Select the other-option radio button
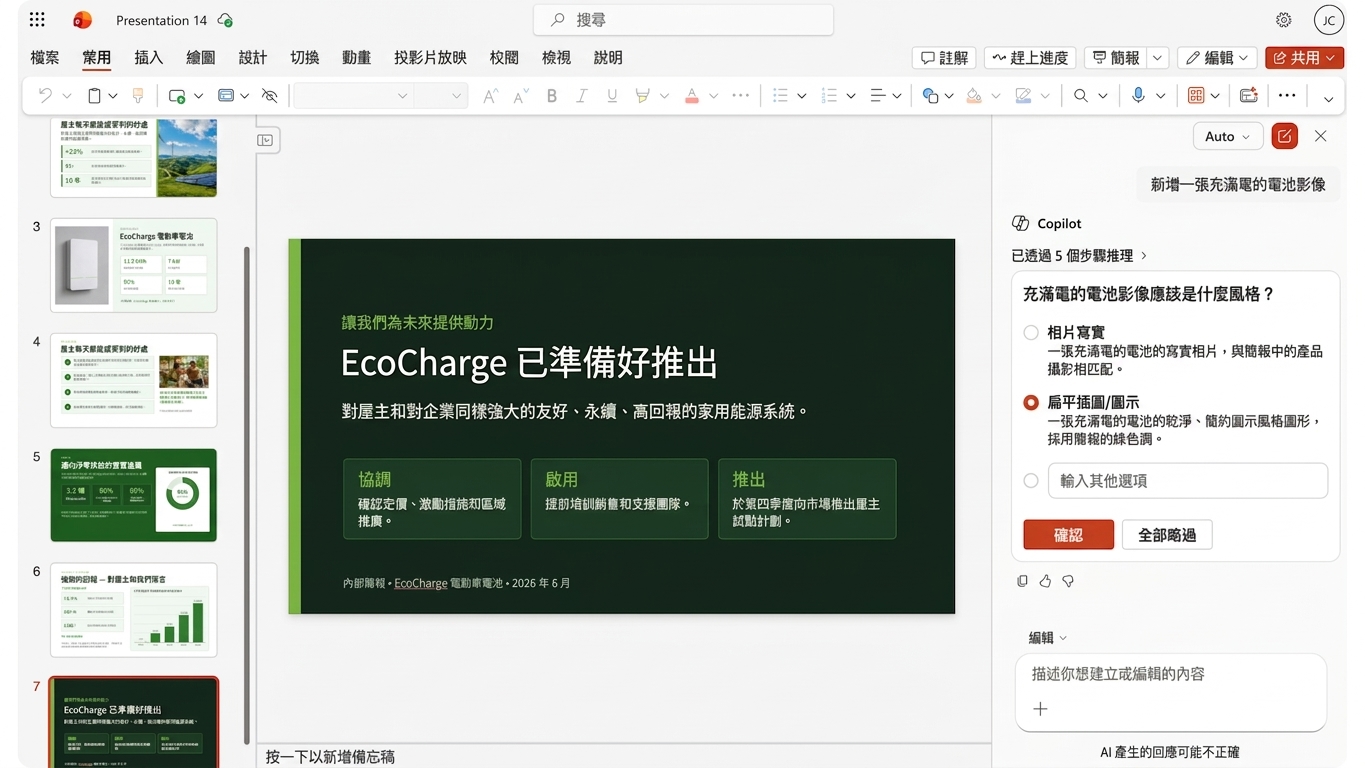This screenshot has height=768, width=1365. coord(1031,481)
